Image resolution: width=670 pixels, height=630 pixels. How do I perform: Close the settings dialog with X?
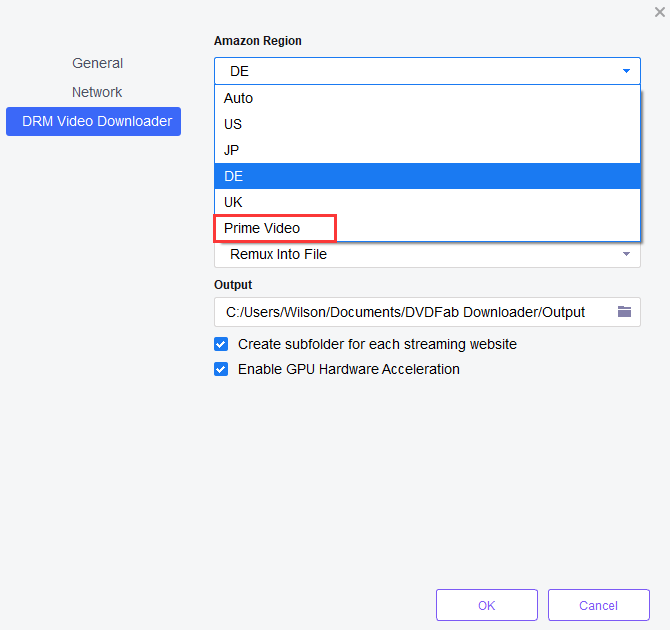click(x=659, y=11)
